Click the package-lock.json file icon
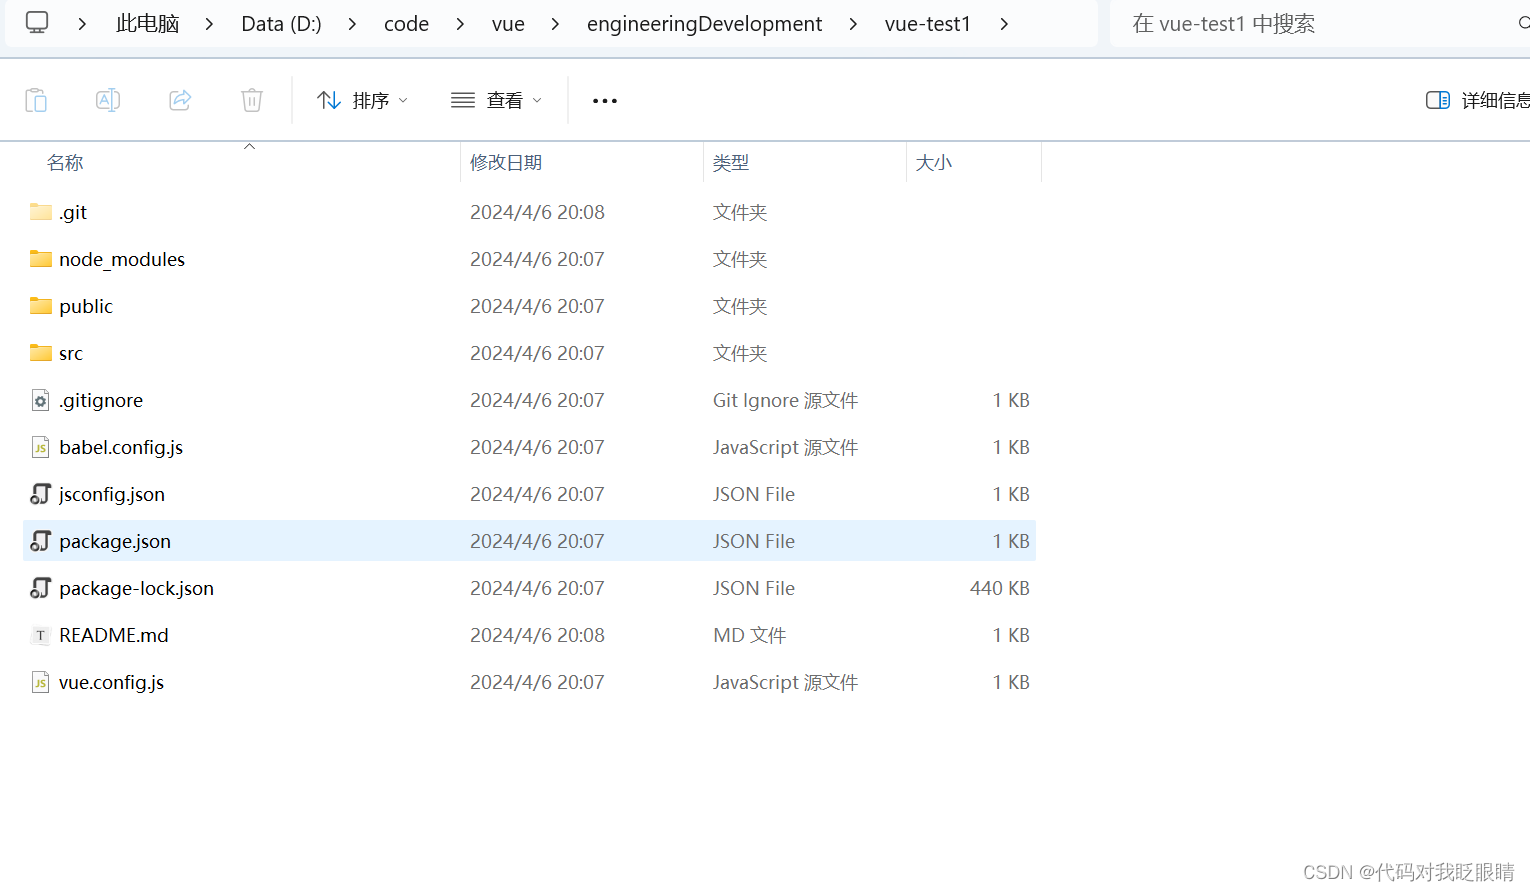Viewport: 1530px width, 891px height. point(40,588)
